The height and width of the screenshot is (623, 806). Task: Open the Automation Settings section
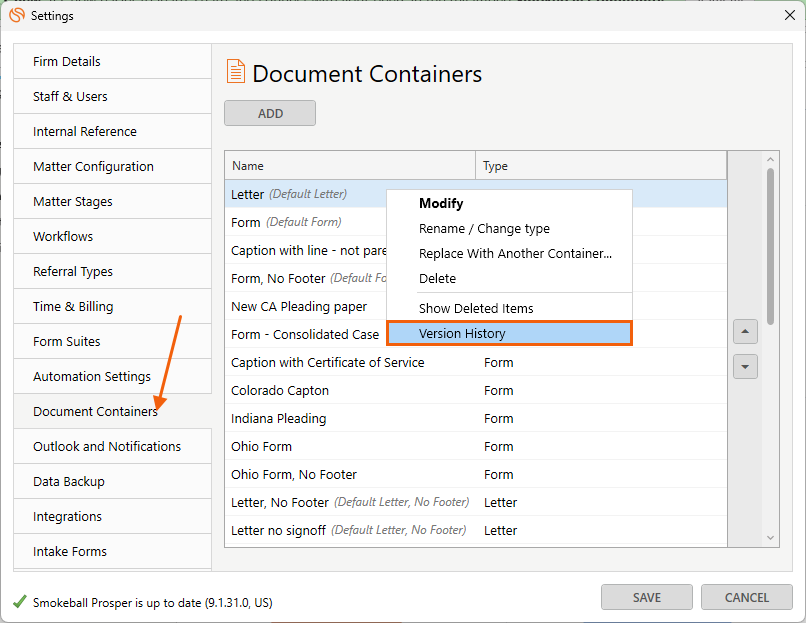pyautogui.click(x=113, y=376)
